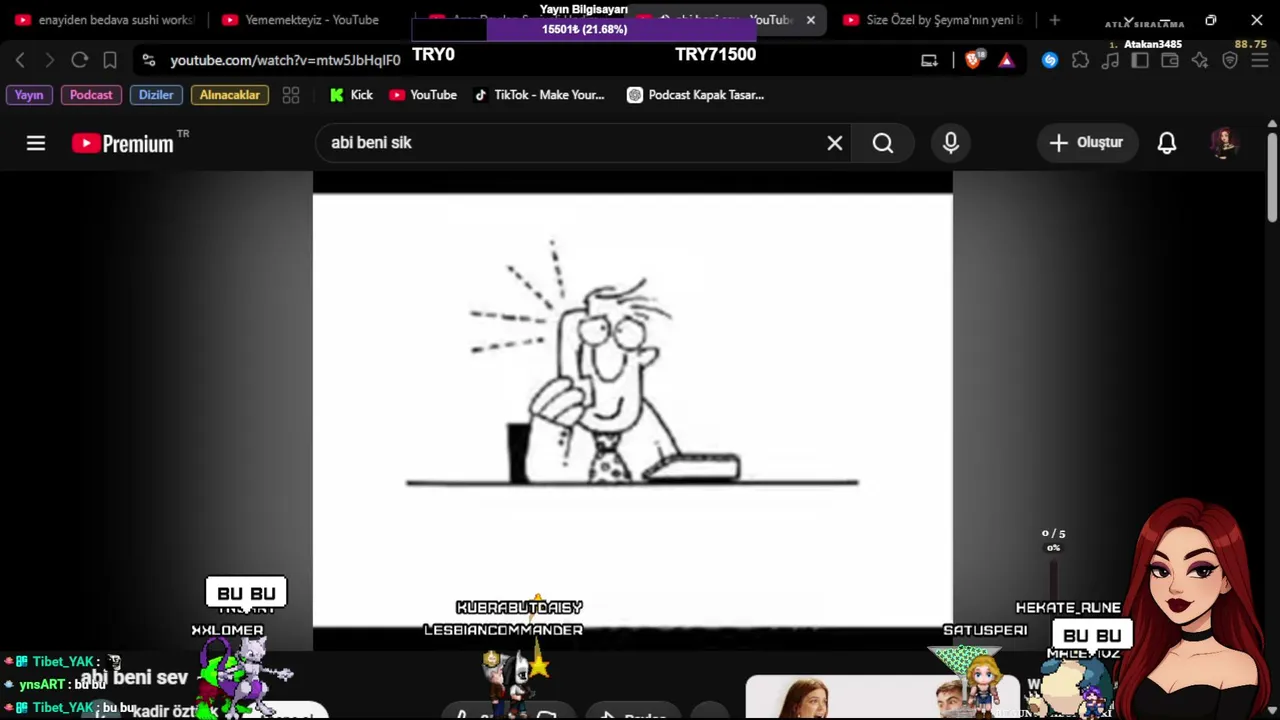Viewport: 1280px width, 720px height.
Task: Open Leo AI assistant sparkle icon
Action: click(x=1200, y=60)
